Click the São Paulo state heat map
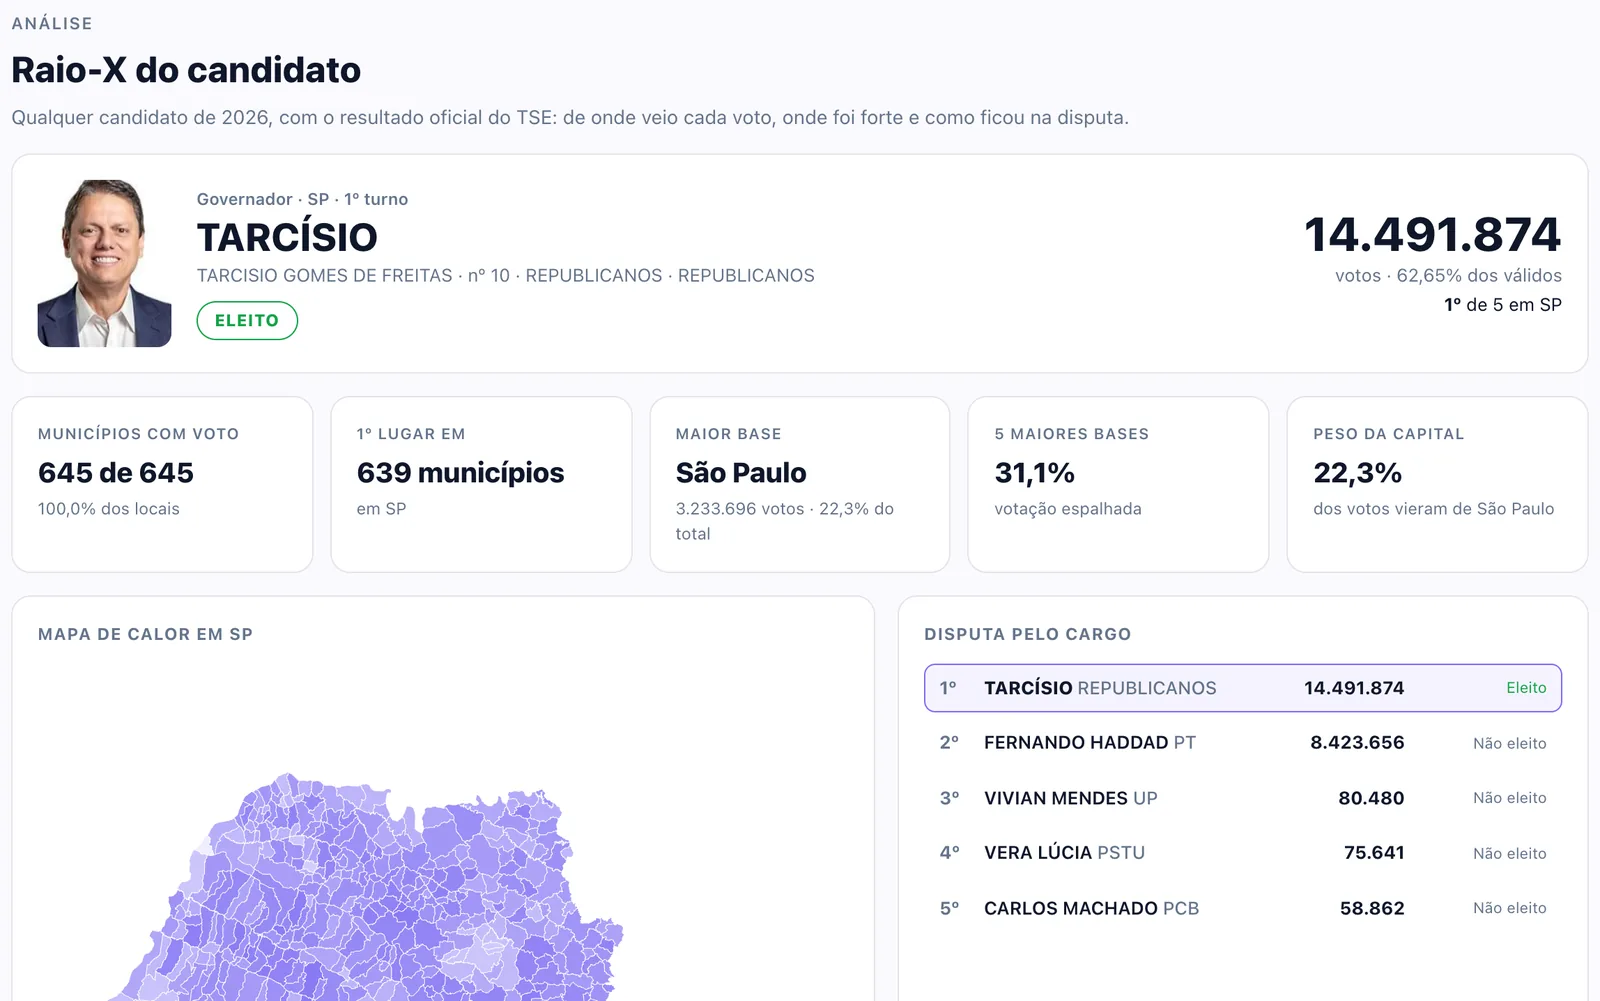 click(x=365, y=887)
